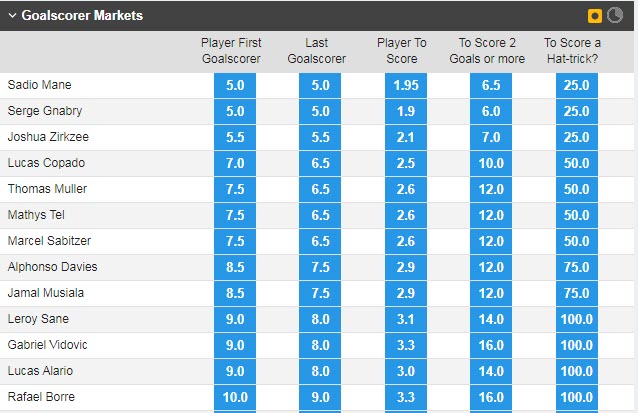Image resolution: width=638 pixels, height=413 pixels.
Task: Click the grey clock icon in header
Action: (615, 16)
